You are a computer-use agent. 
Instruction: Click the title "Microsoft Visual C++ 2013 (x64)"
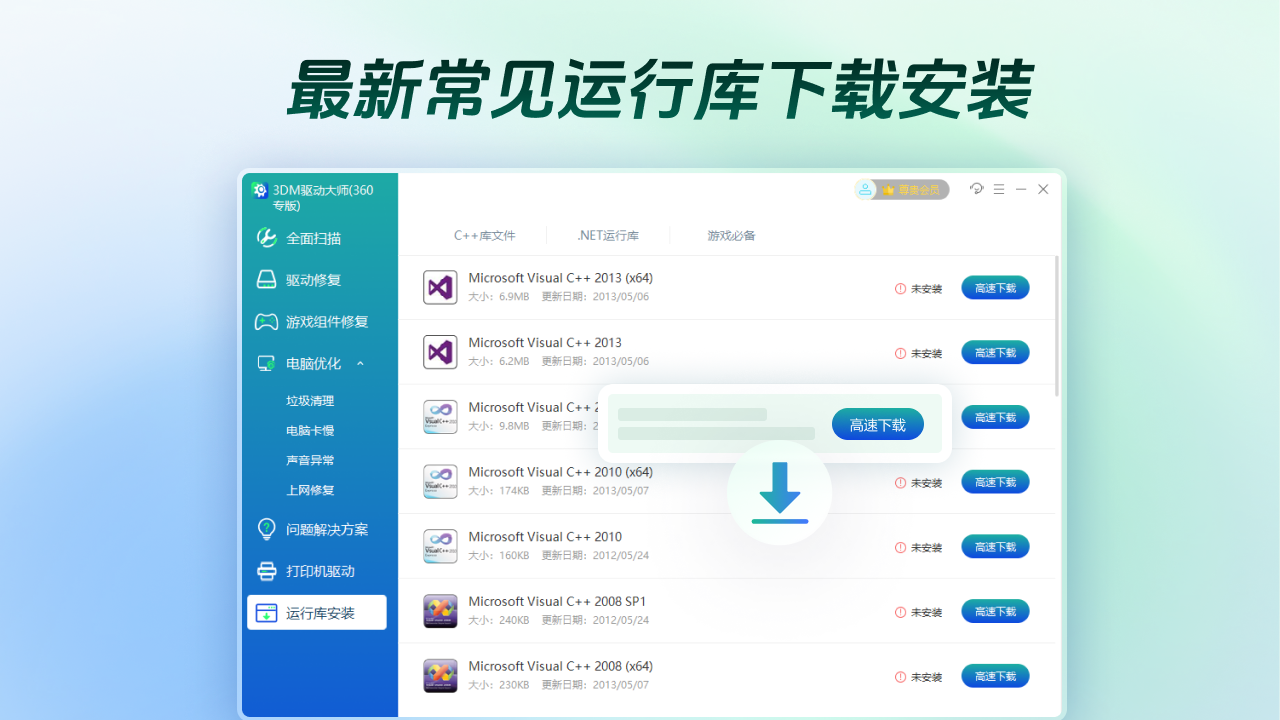pos(561,278)
